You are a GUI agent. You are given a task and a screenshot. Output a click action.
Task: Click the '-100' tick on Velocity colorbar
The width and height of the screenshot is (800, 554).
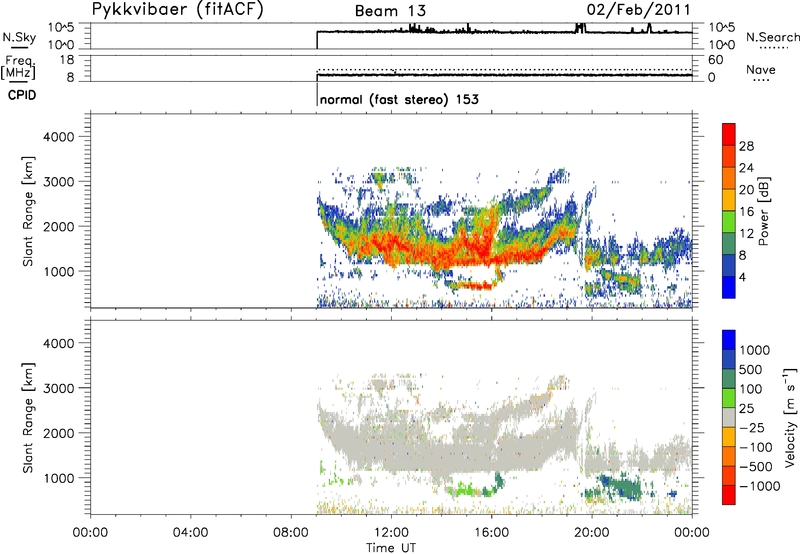point(756,447)
